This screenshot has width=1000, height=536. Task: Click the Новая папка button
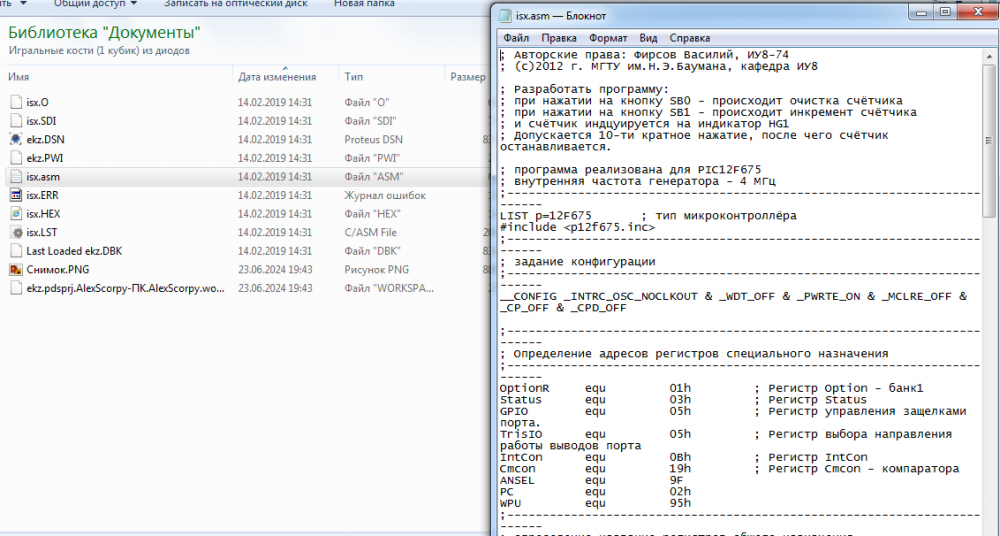362,4
